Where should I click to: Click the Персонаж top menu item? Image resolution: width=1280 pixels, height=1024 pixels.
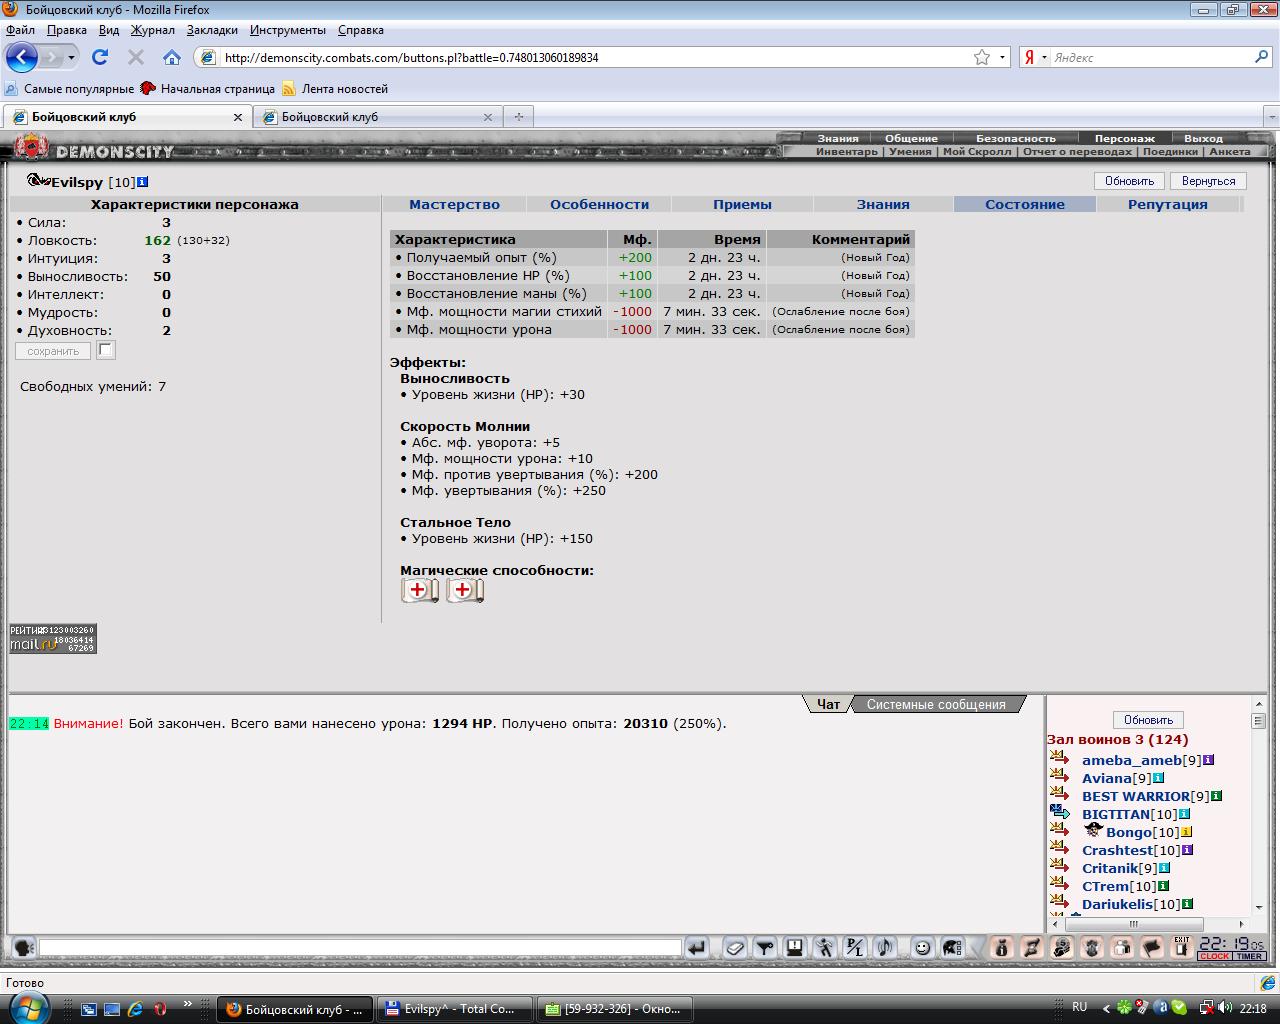1124,138
